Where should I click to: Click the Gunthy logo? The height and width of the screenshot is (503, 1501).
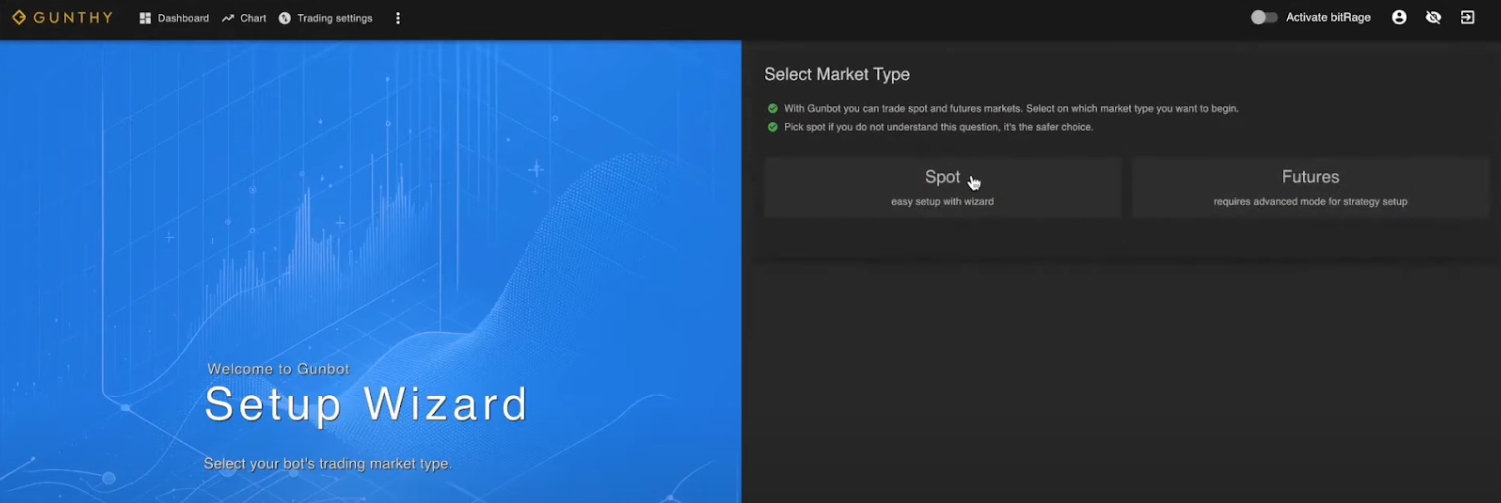[x=62, y=18]
